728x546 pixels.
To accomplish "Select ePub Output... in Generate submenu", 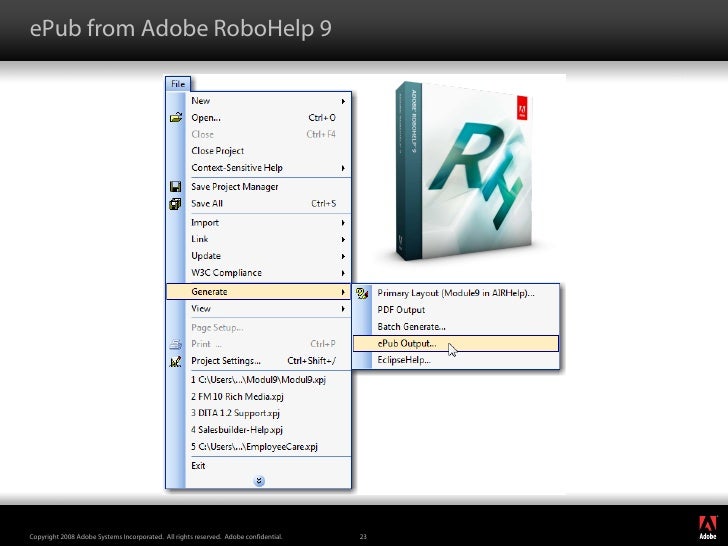I will coord(456,344).
